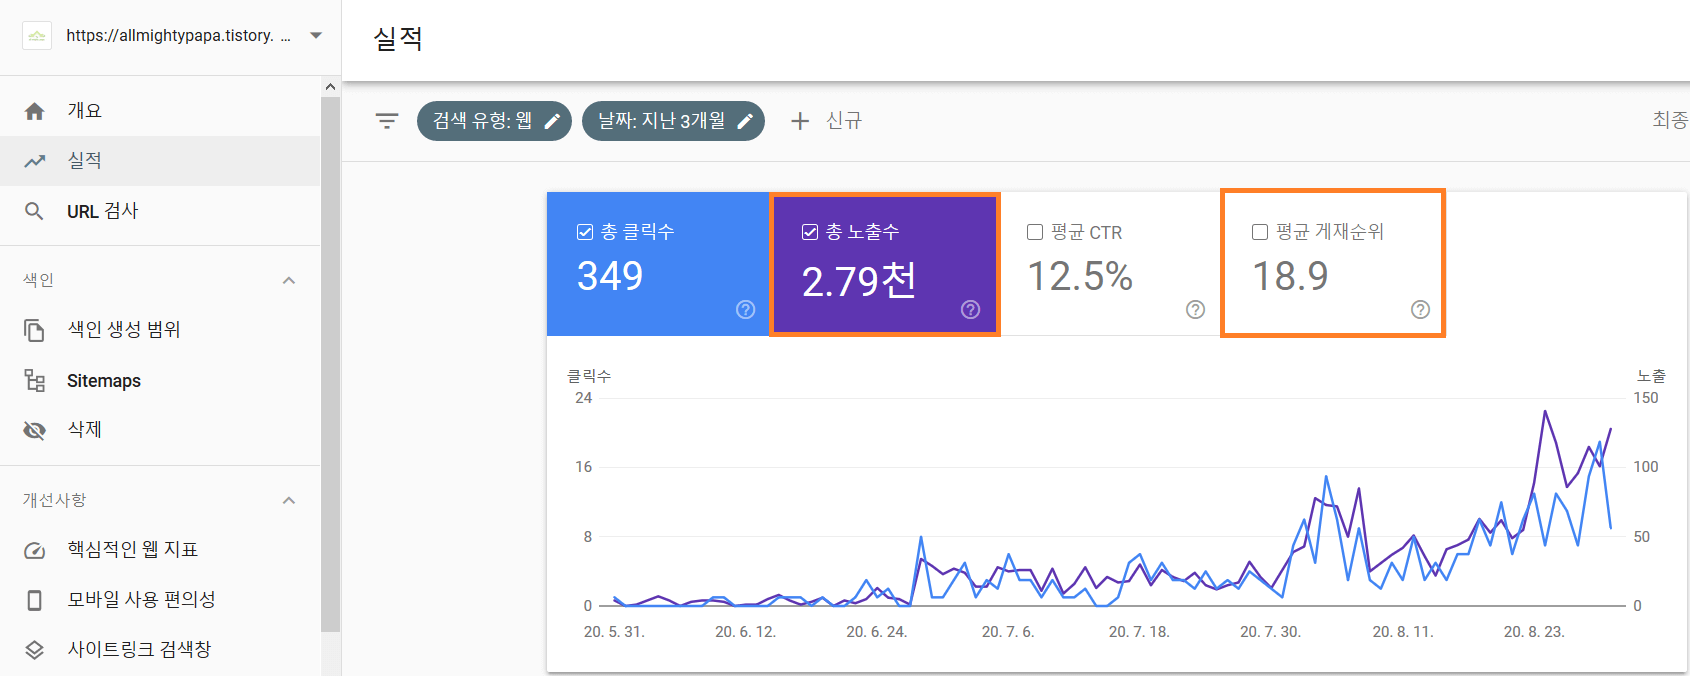
Task: Open the filter list icon
Action: (387, 121)
